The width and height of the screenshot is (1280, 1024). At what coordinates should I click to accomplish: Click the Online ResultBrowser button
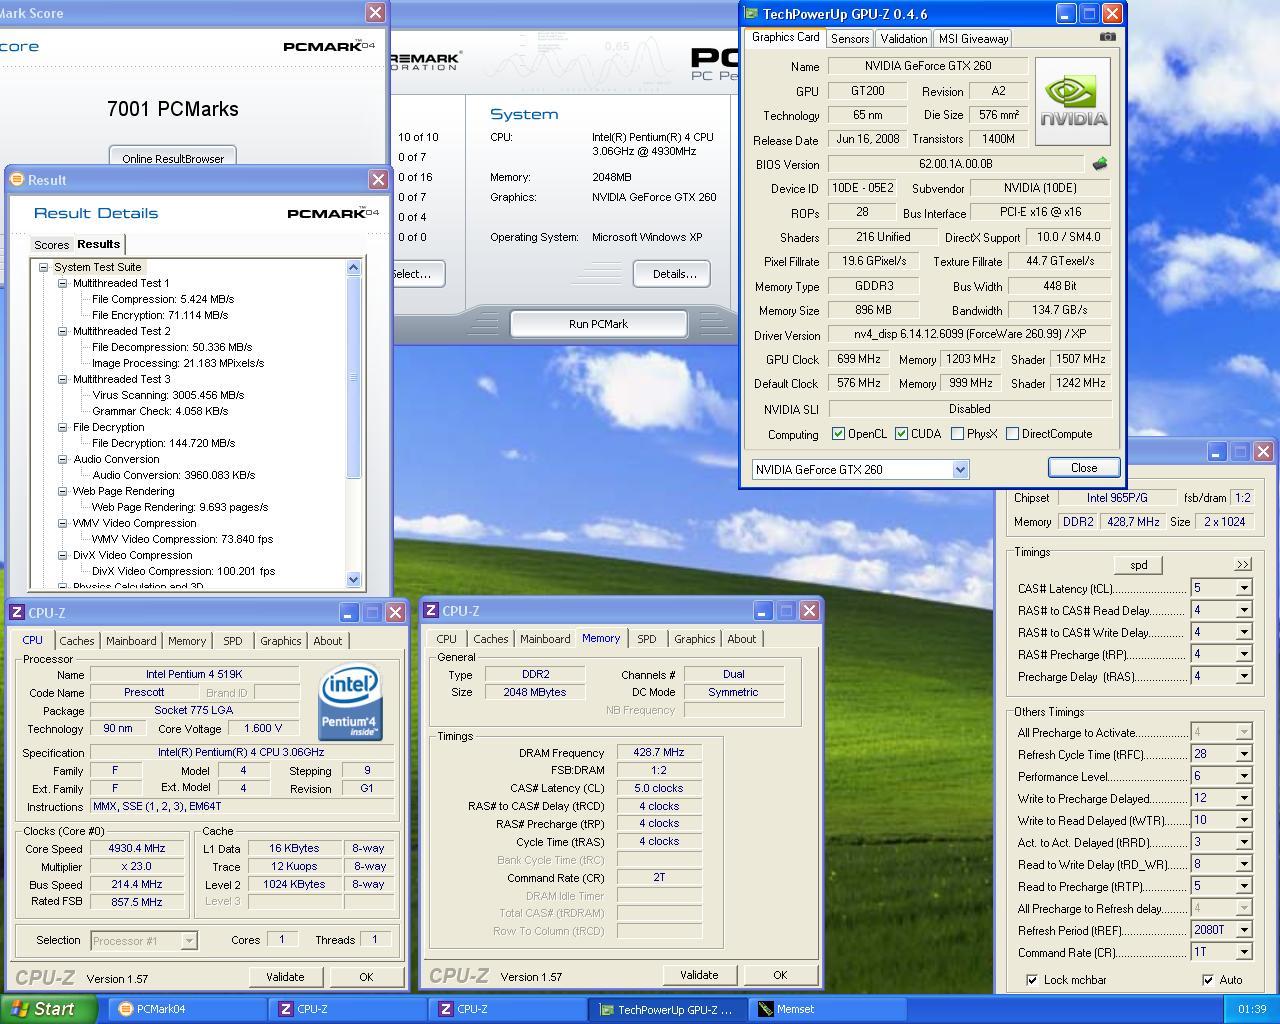173,158
